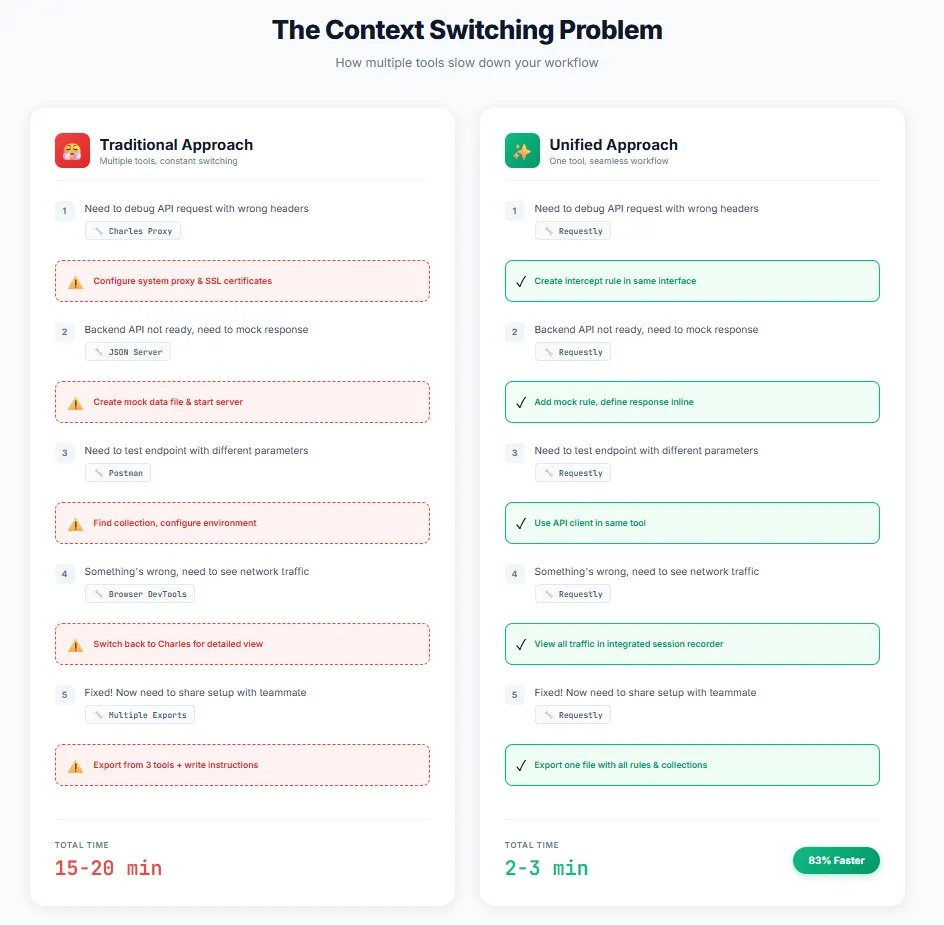This screenshot has width=944, height=925.
Task: Click the Browser DevTools tag
Action: [140, 594]
